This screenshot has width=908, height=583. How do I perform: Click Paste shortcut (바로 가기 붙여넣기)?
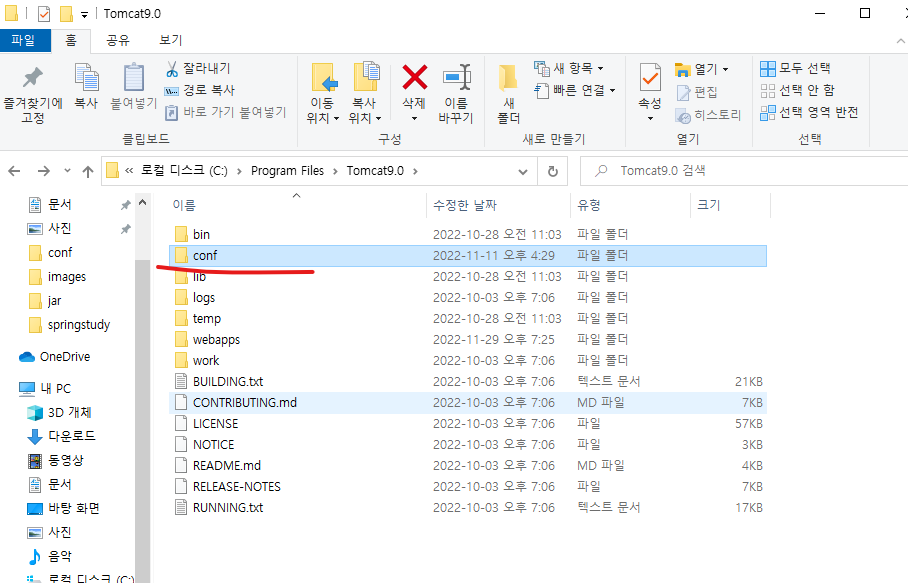[x=226, y=112]
